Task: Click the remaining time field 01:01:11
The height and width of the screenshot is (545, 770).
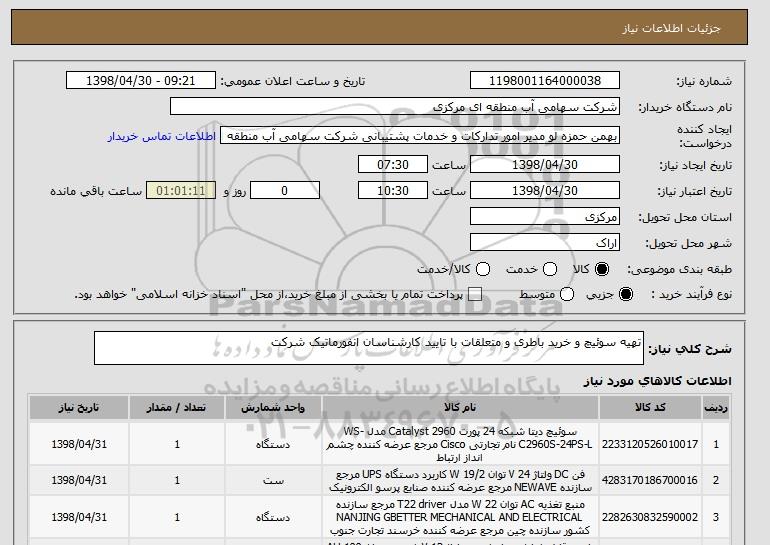Action: [x=181, y=191]
